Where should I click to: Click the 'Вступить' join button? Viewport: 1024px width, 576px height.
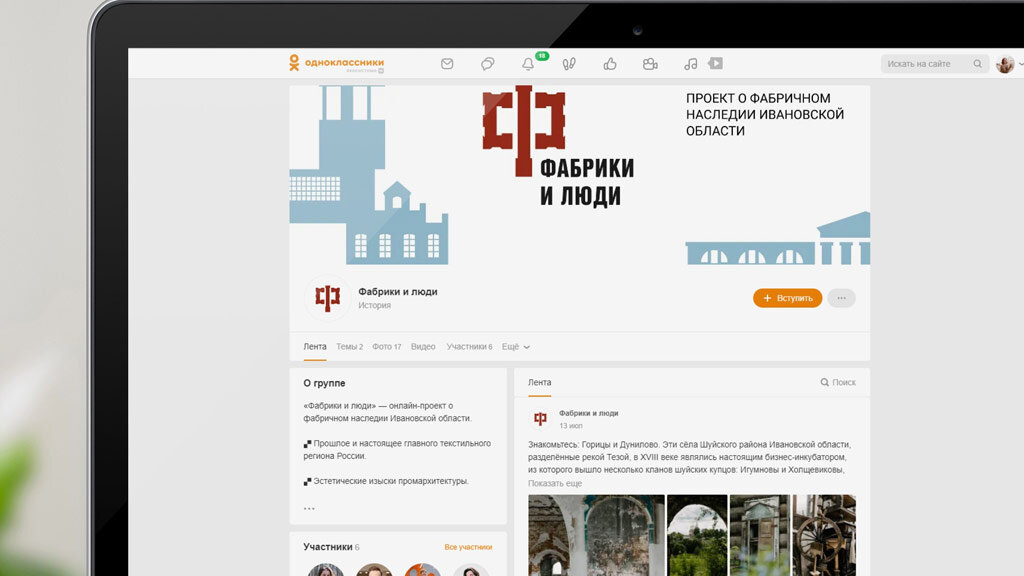(x=787, y=298)
